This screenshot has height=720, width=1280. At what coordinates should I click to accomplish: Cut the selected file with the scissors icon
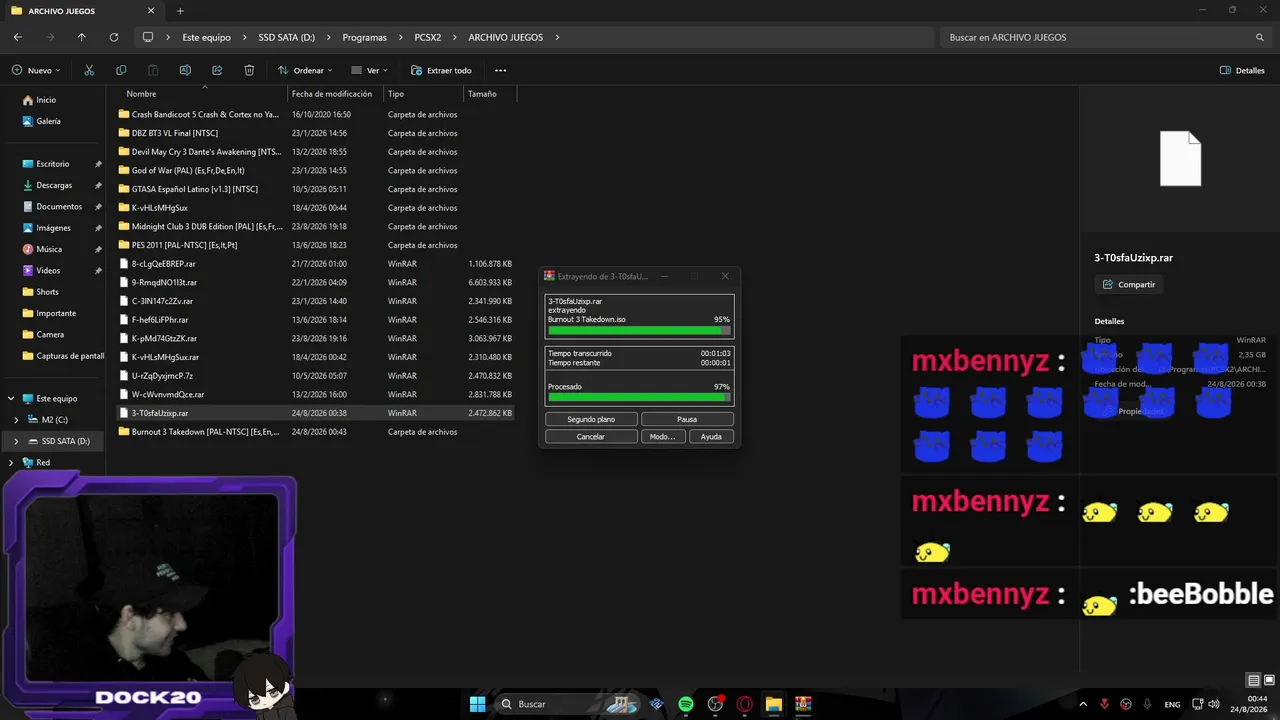pyautogui.click(x=89, y=70)
